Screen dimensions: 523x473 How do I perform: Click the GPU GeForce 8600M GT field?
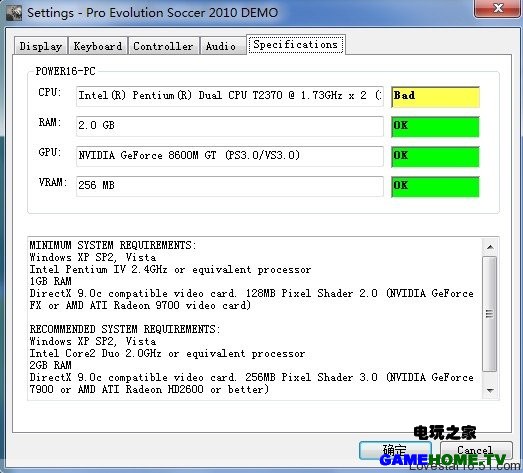[229, 156]
